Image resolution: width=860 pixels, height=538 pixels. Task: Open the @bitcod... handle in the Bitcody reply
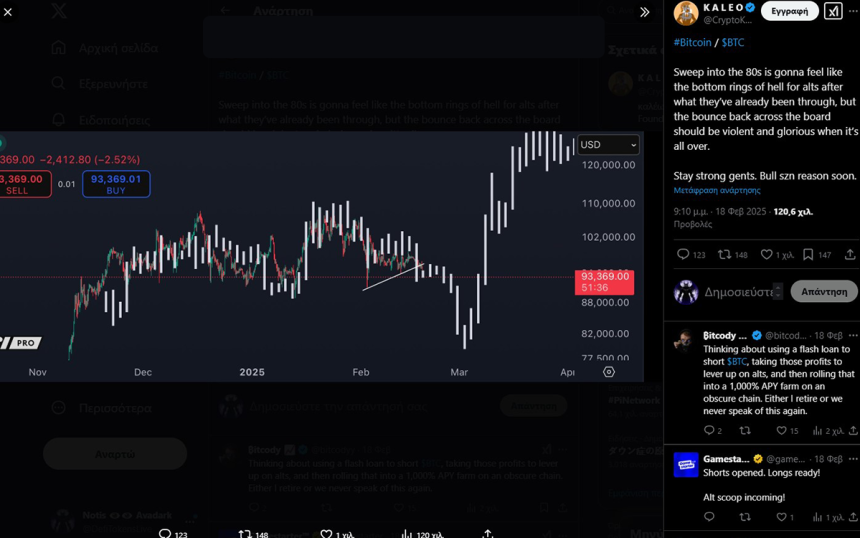pyautogui.click(x=785, y=336)
